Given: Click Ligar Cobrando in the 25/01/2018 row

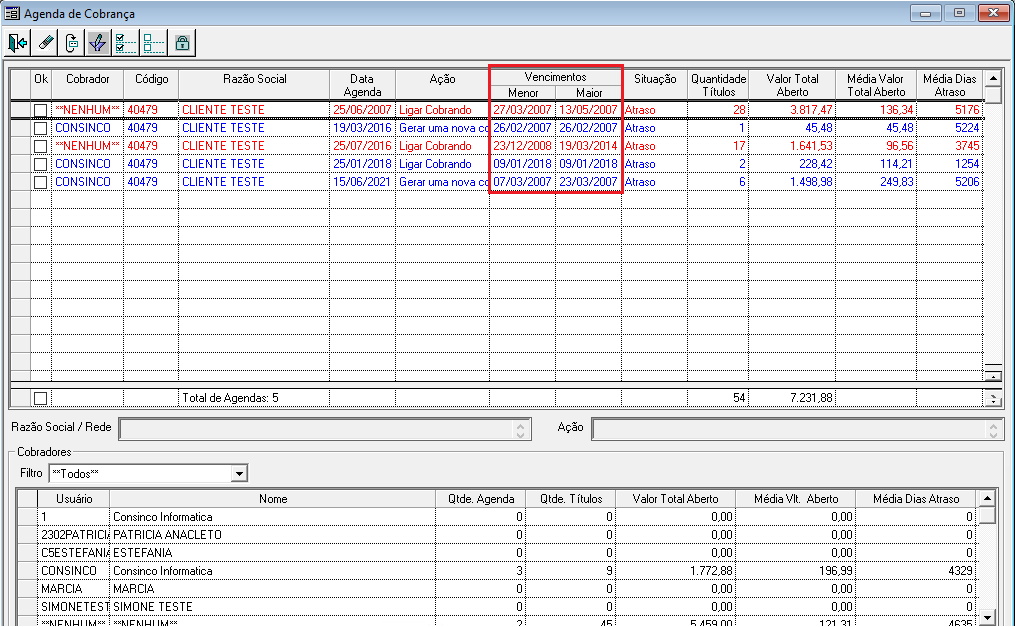Looking at the screenshot, I should 442,164.
